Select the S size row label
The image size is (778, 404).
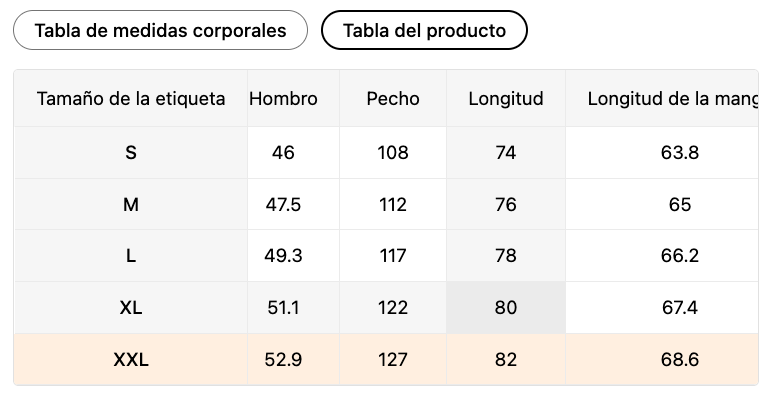131,153
